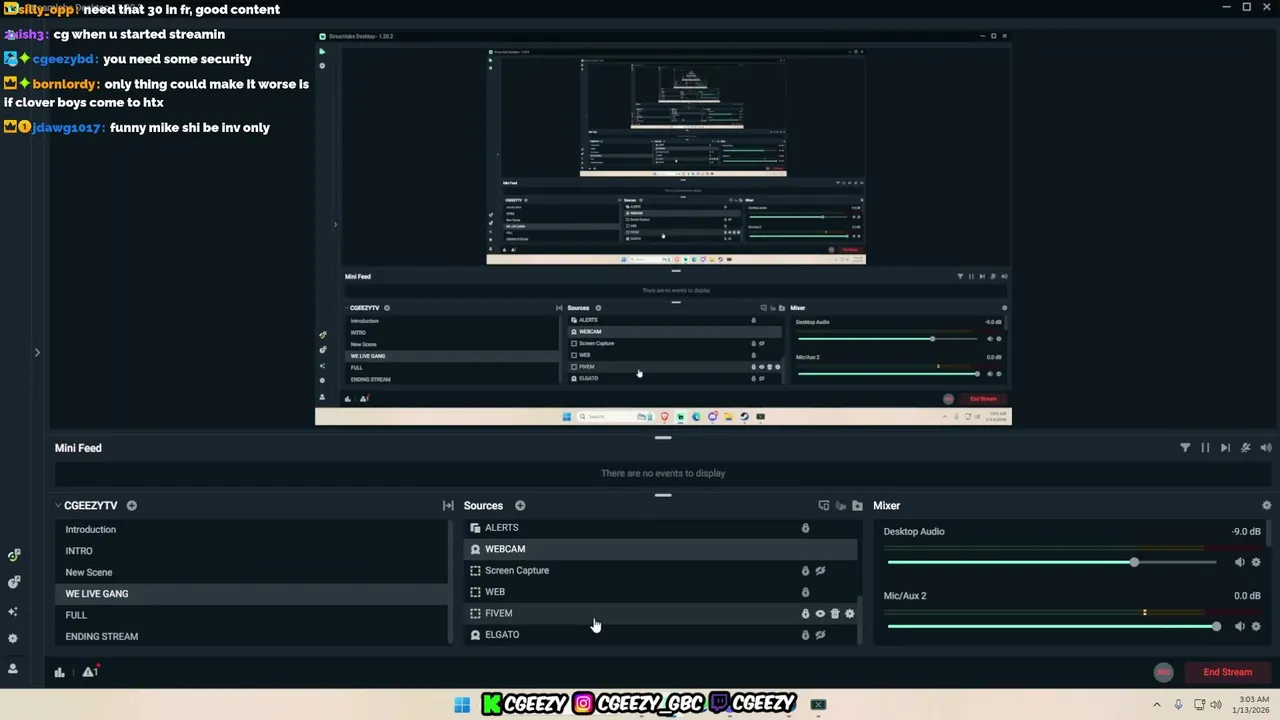
Task: Lock the ELGATO source
Action: pyautogui.click(x=805, y=635)
